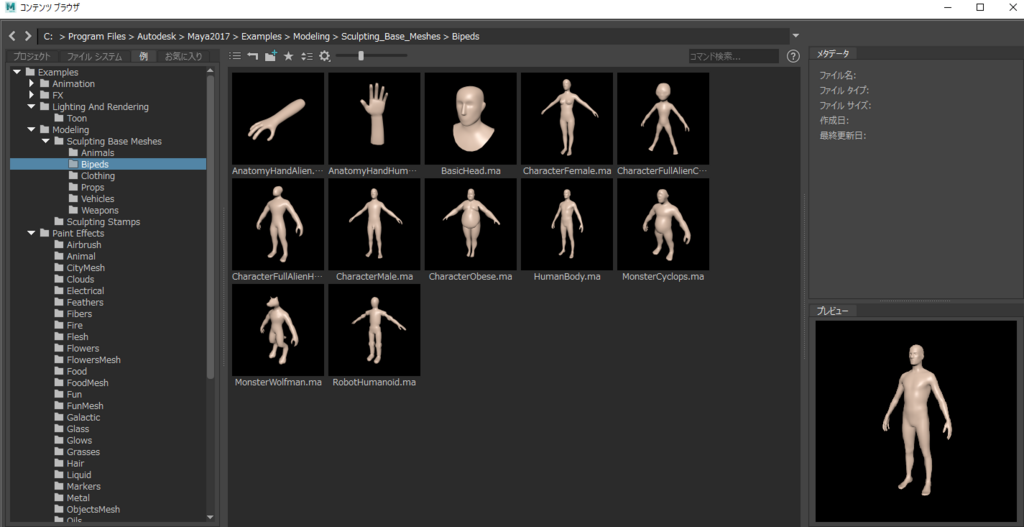Go back with the left navigation arrow

(12, 36)
